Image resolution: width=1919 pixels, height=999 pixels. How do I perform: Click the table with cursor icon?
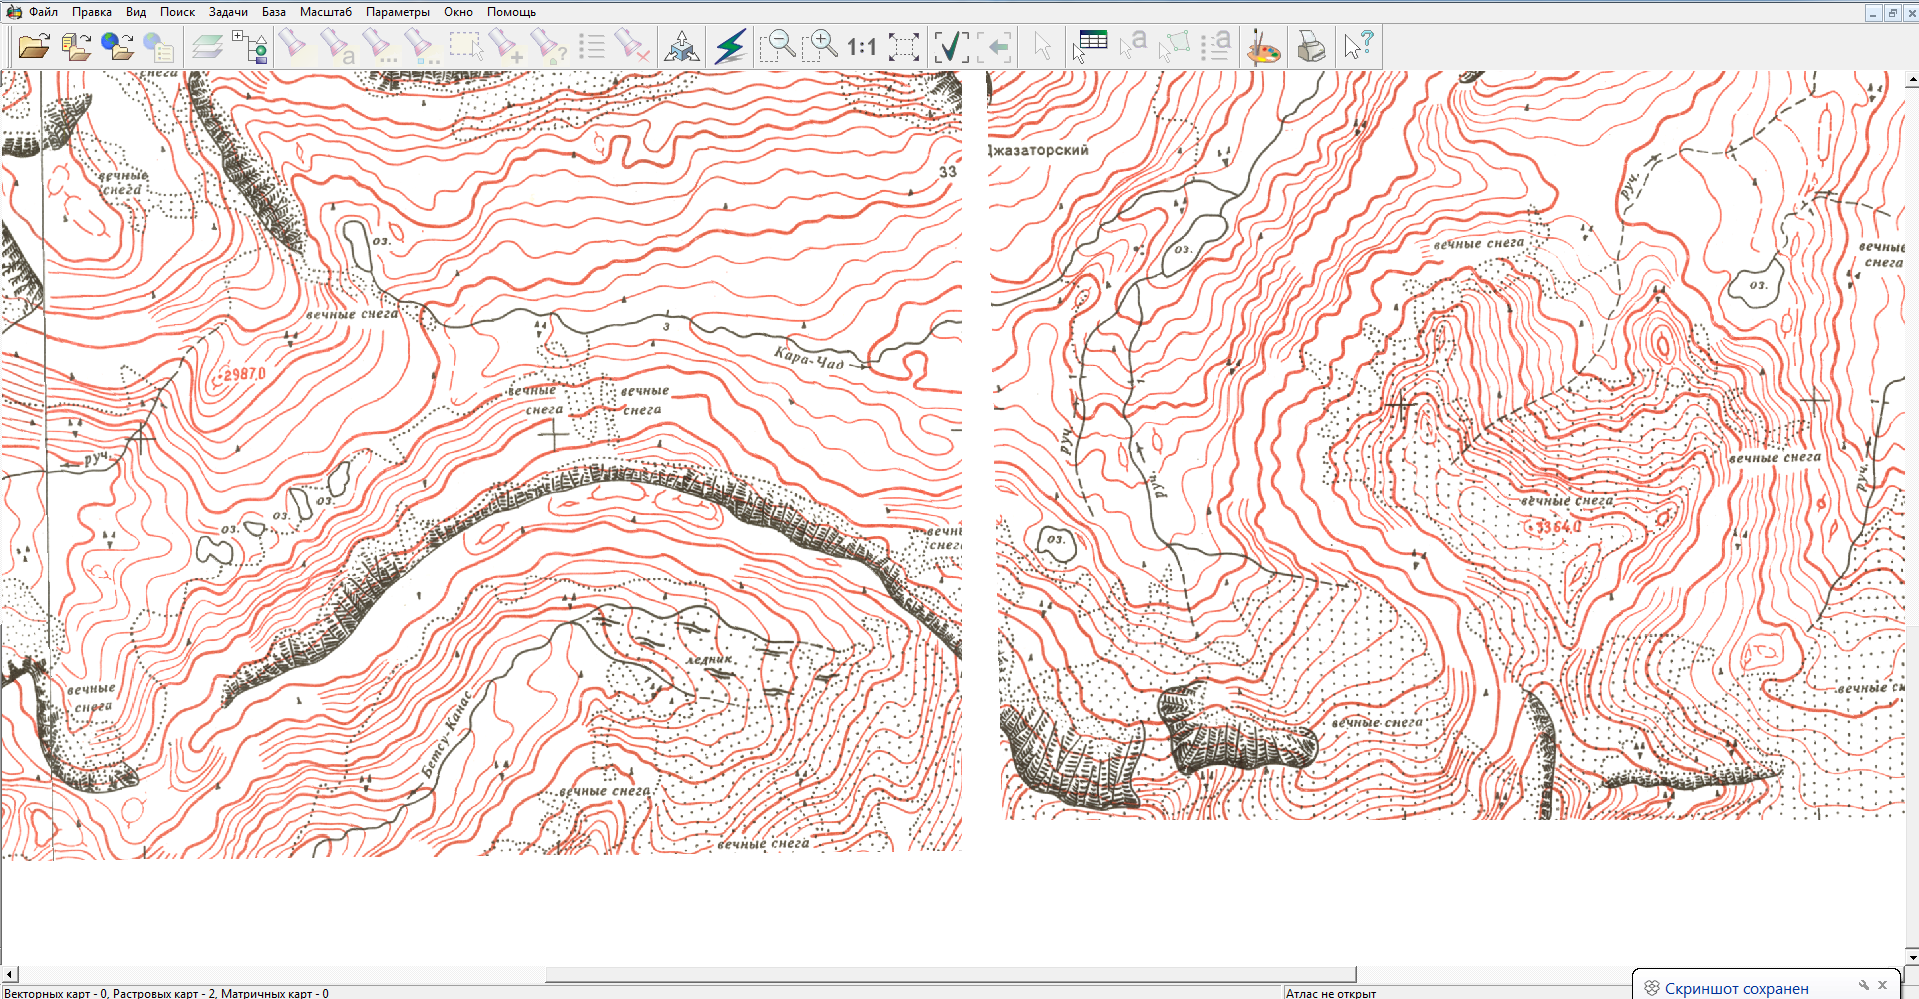click(x=1089, y=46)
